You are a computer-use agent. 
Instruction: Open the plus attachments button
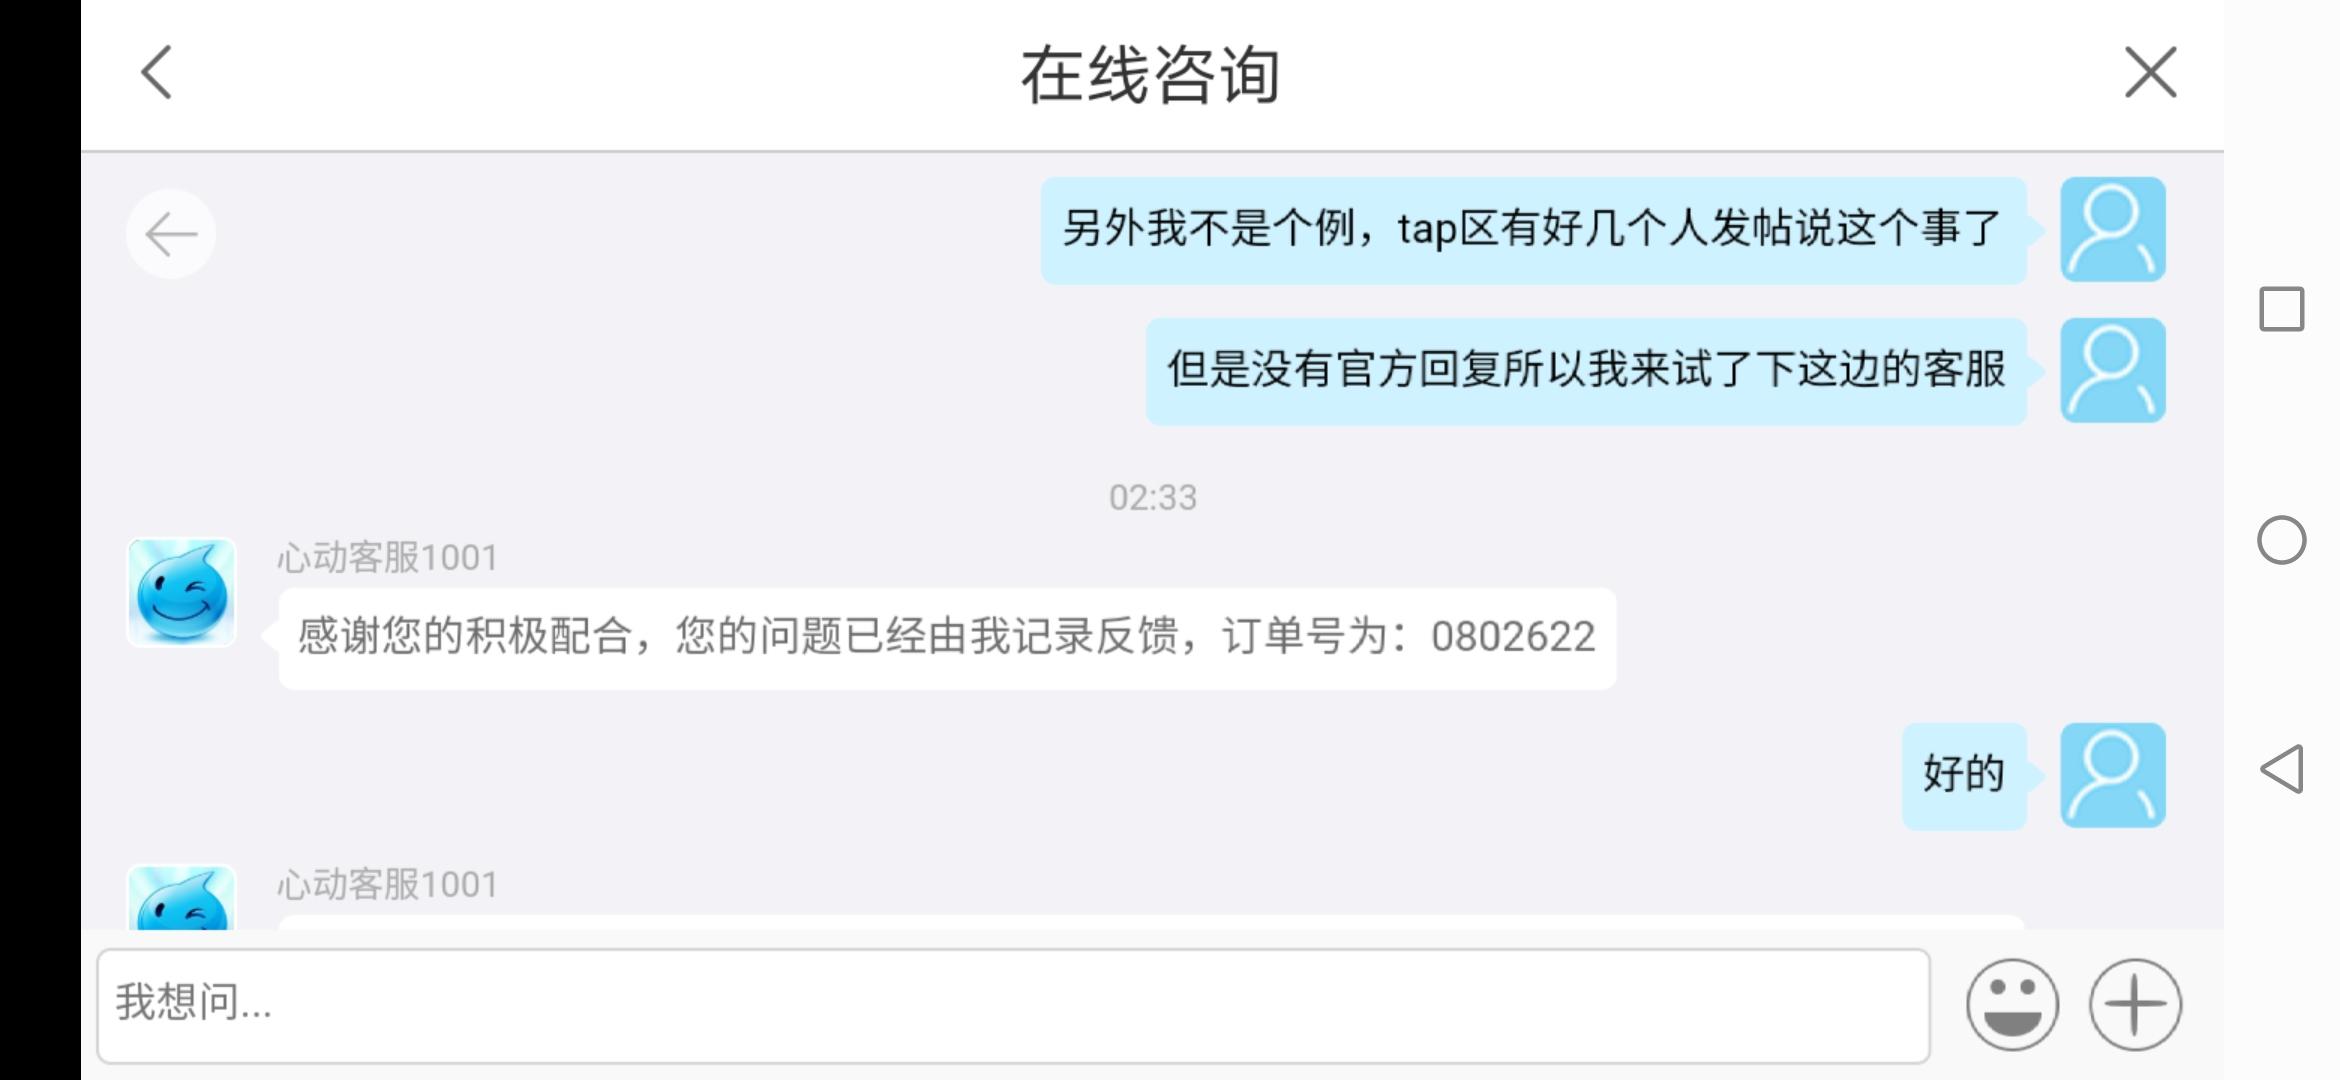(2135, 1004)
